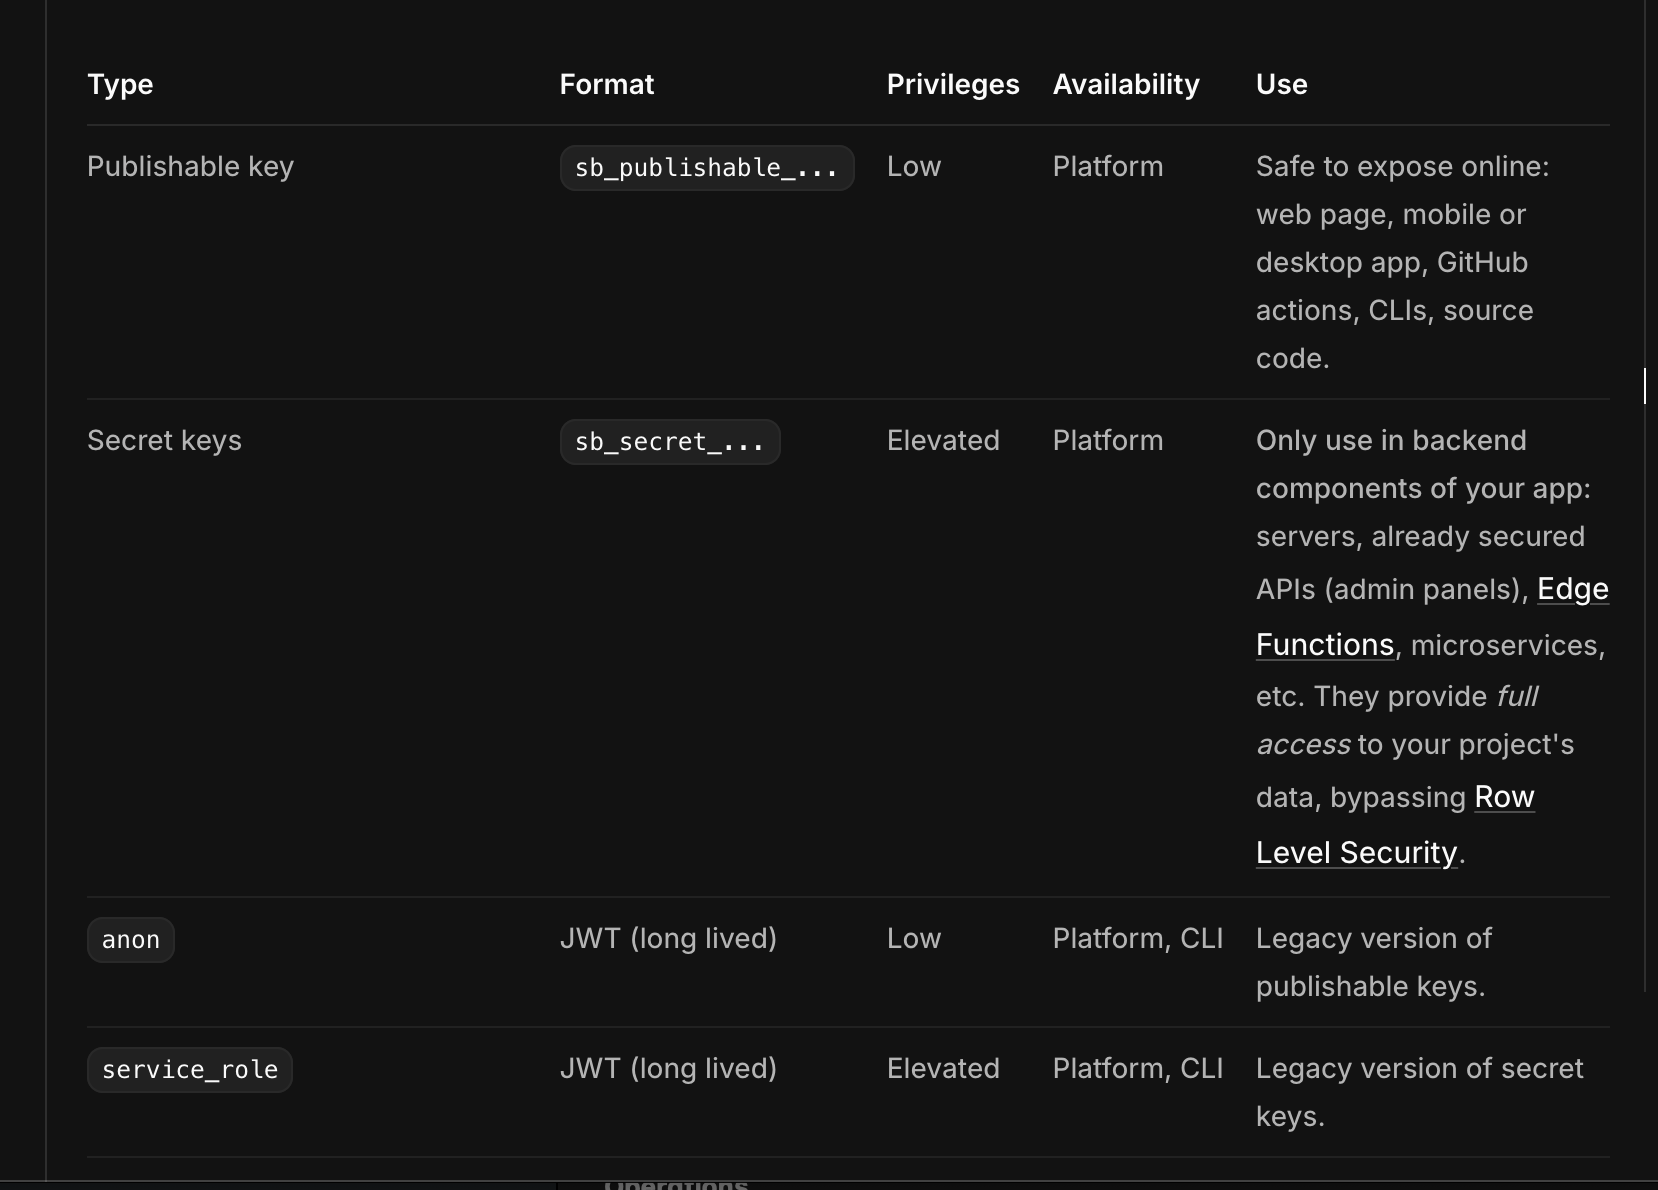The image size is (1658, 1190).
Task: Click the Privileges column header
Action: pos(953,84)
